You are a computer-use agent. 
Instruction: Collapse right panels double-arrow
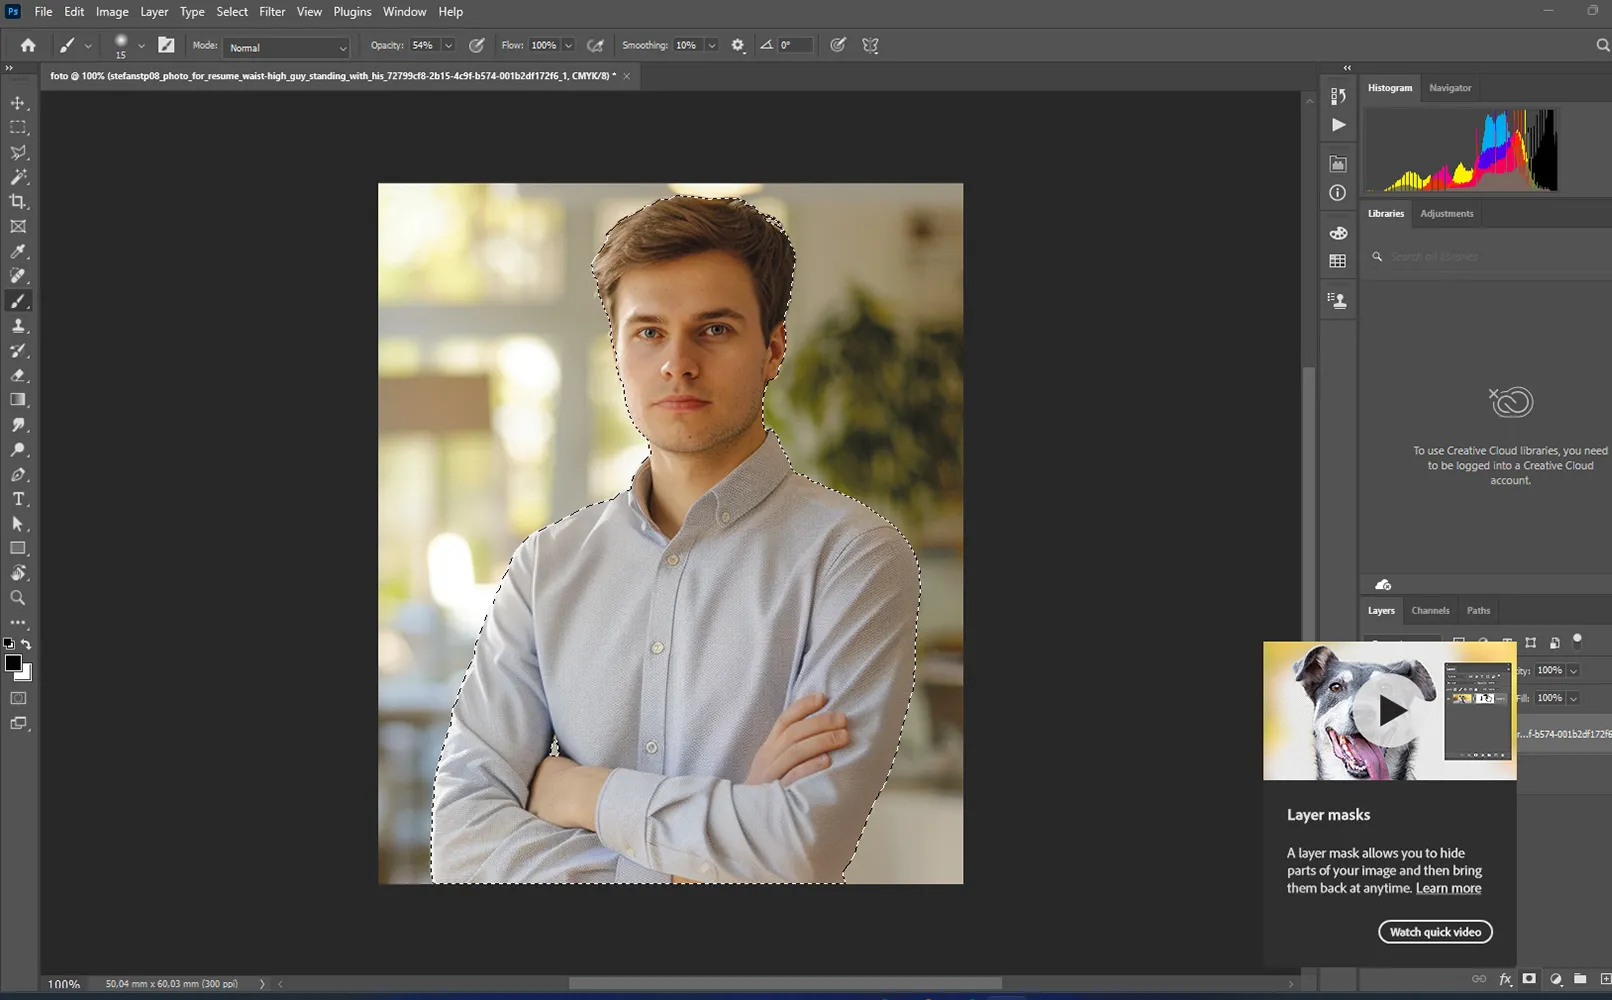pos(1347,68)
